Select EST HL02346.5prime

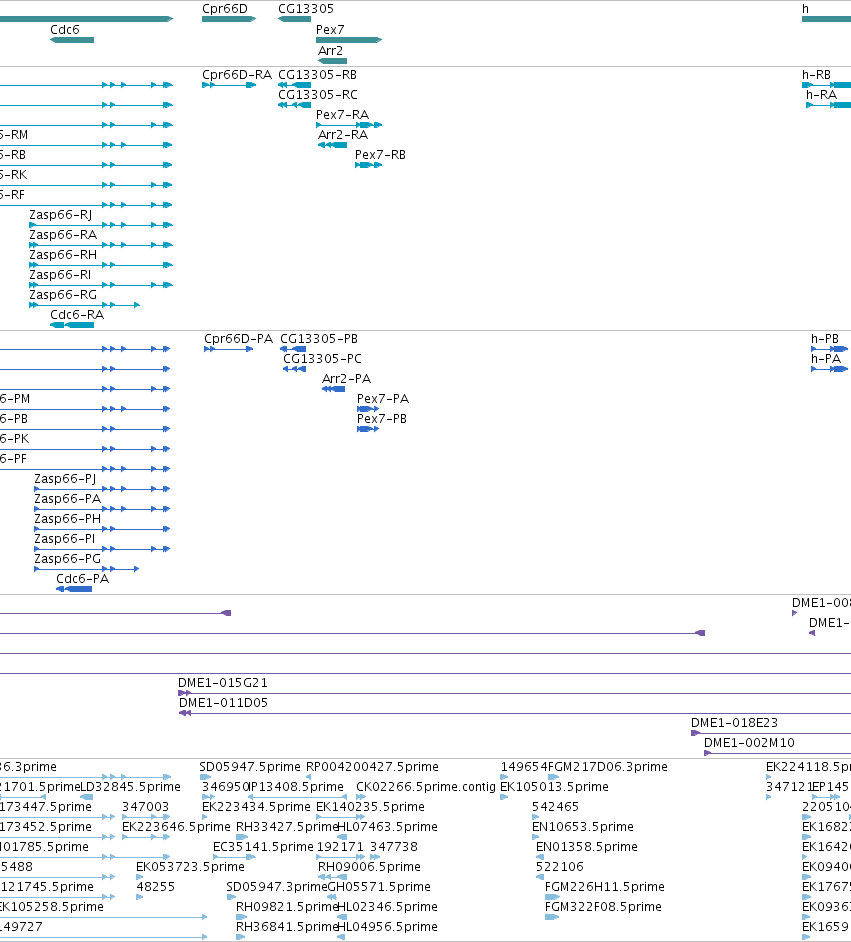[387, 907]
